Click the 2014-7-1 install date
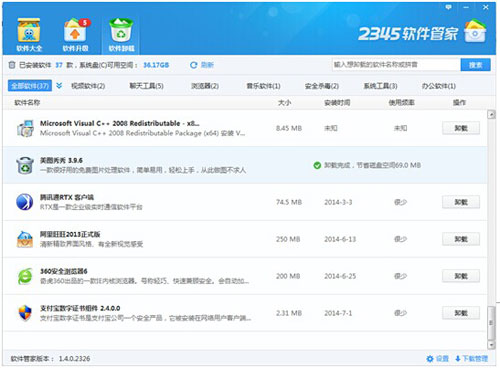500x368 pixels. 338,313
